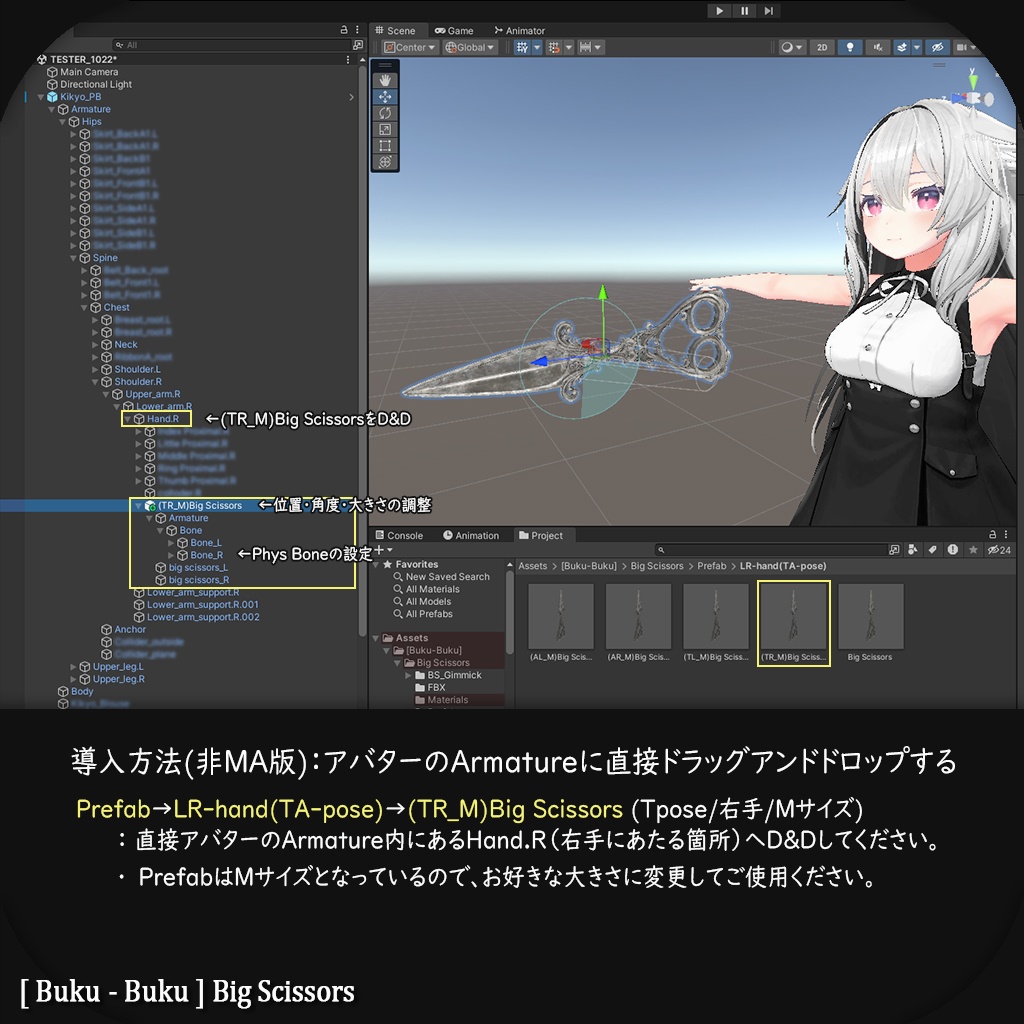Screen dimensions: 1024x1024
Task: Select the Rotate tool
Action: 387,113
